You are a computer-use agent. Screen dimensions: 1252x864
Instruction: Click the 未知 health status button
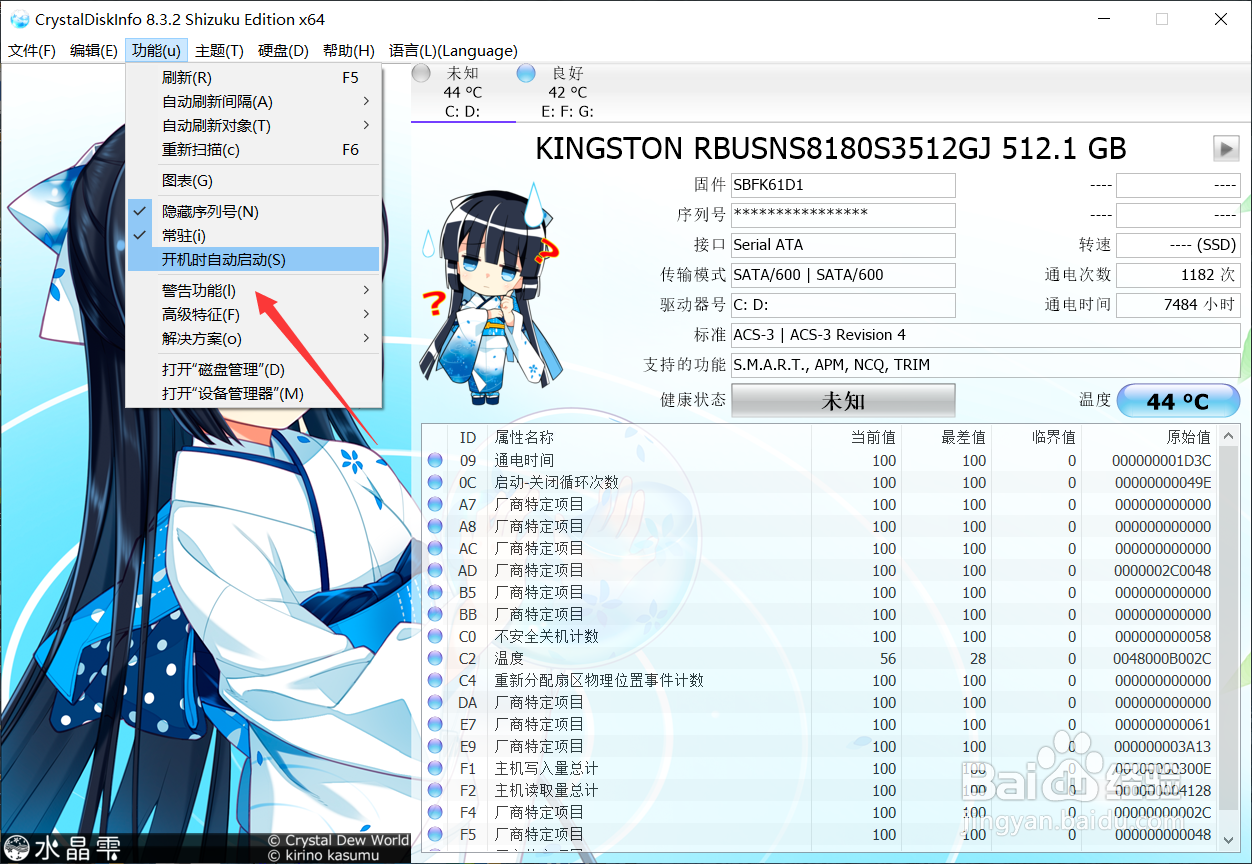tap(843, 400)
